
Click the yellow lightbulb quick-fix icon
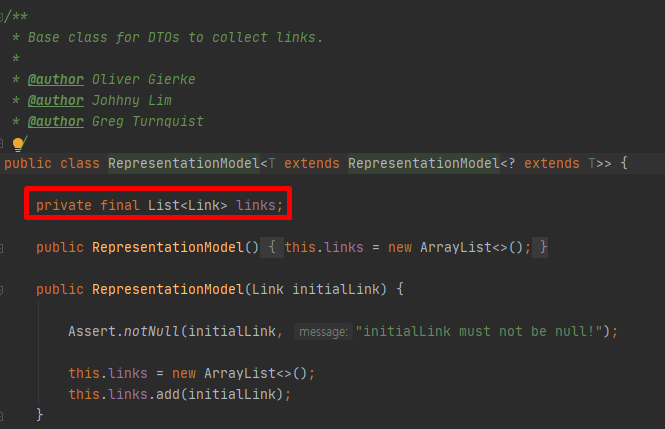pyautogui.click(x=18, y=144)
